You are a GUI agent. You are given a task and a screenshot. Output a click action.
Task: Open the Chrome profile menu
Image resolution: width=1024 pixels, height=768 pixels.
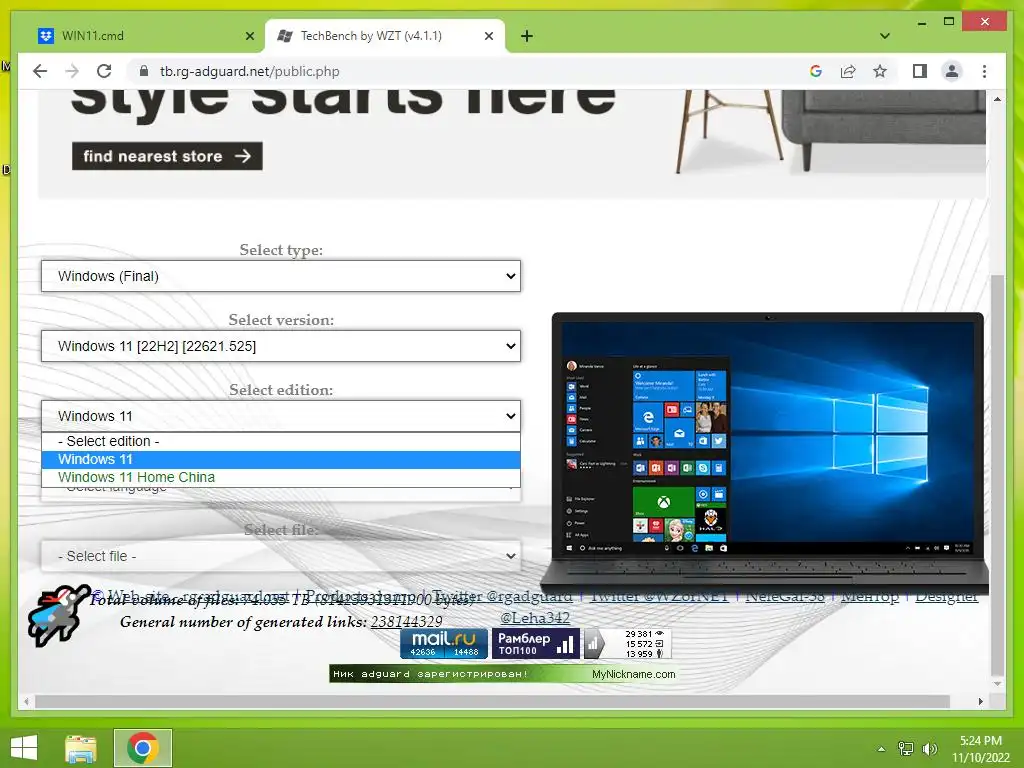pyautogui.click(x=952, y=71)
